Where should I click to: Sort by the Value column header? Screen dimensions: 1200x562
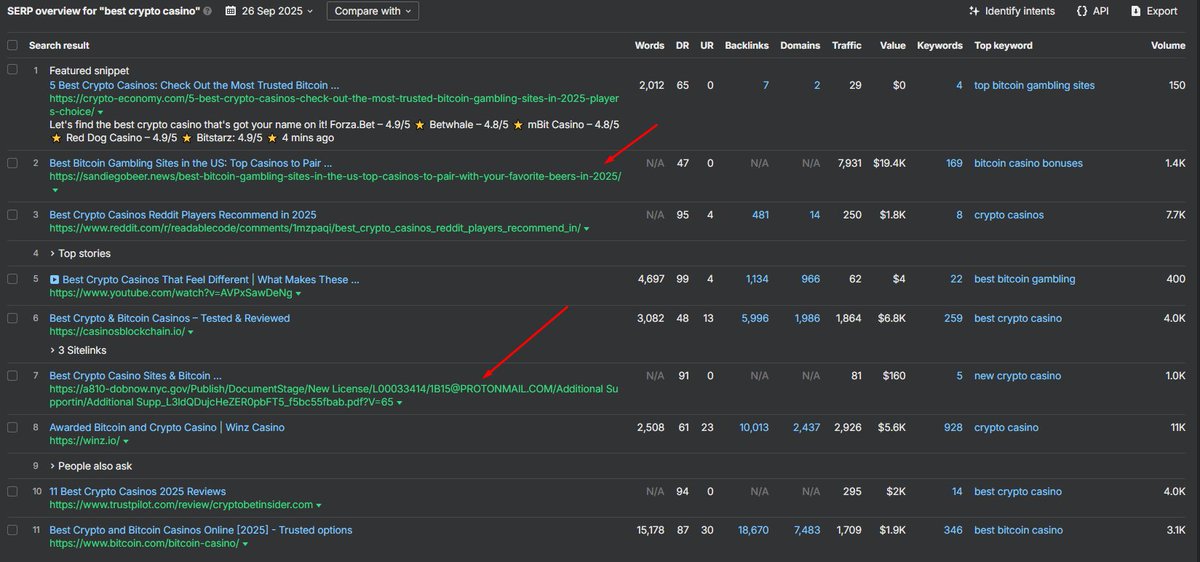pos(892,45)
